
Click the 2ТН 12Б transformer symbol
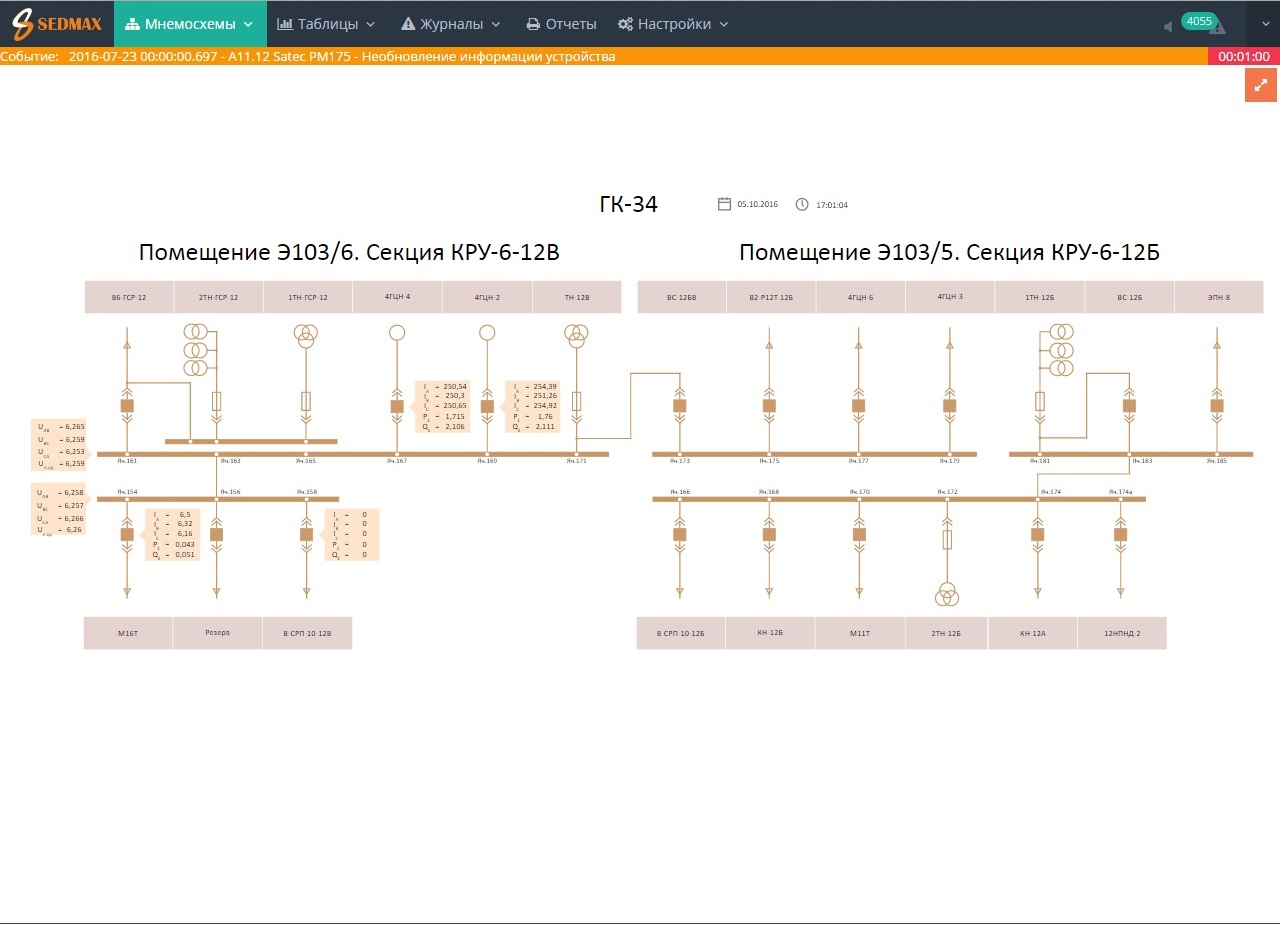pyautogui.click(x=947, y=596)
